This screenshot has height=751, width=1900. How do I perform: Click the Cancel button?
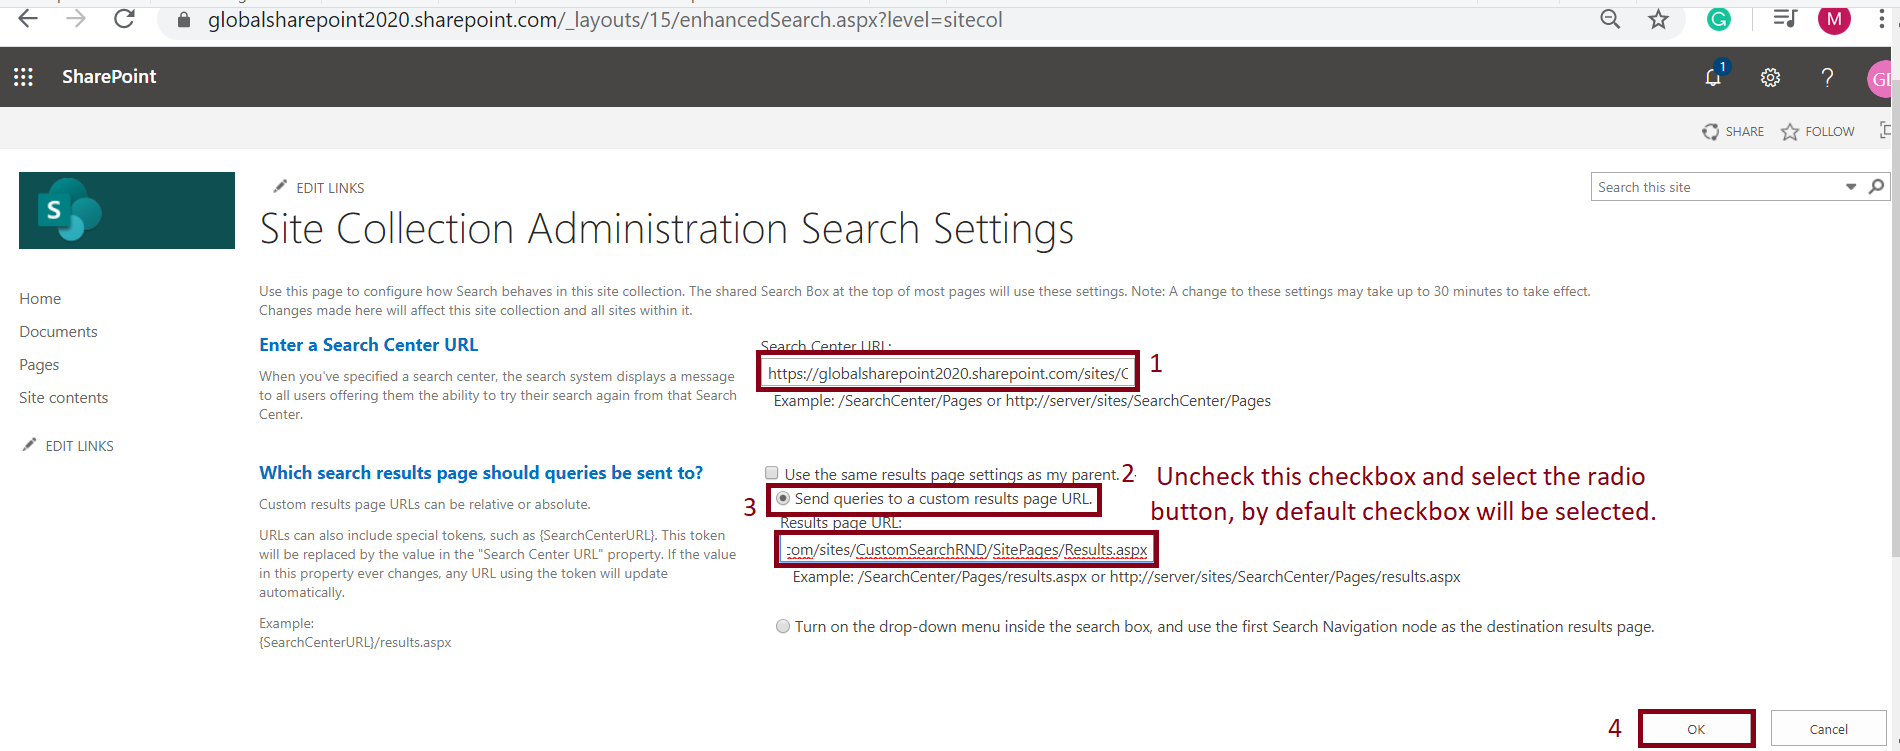[x=1829, y=729]
